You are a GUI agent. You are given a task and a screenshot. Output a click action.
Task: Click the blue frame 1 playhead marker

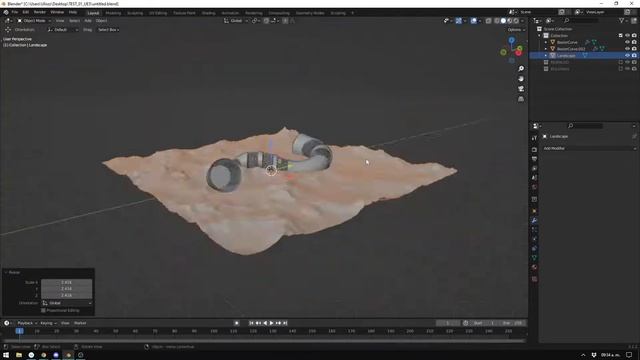19,331
